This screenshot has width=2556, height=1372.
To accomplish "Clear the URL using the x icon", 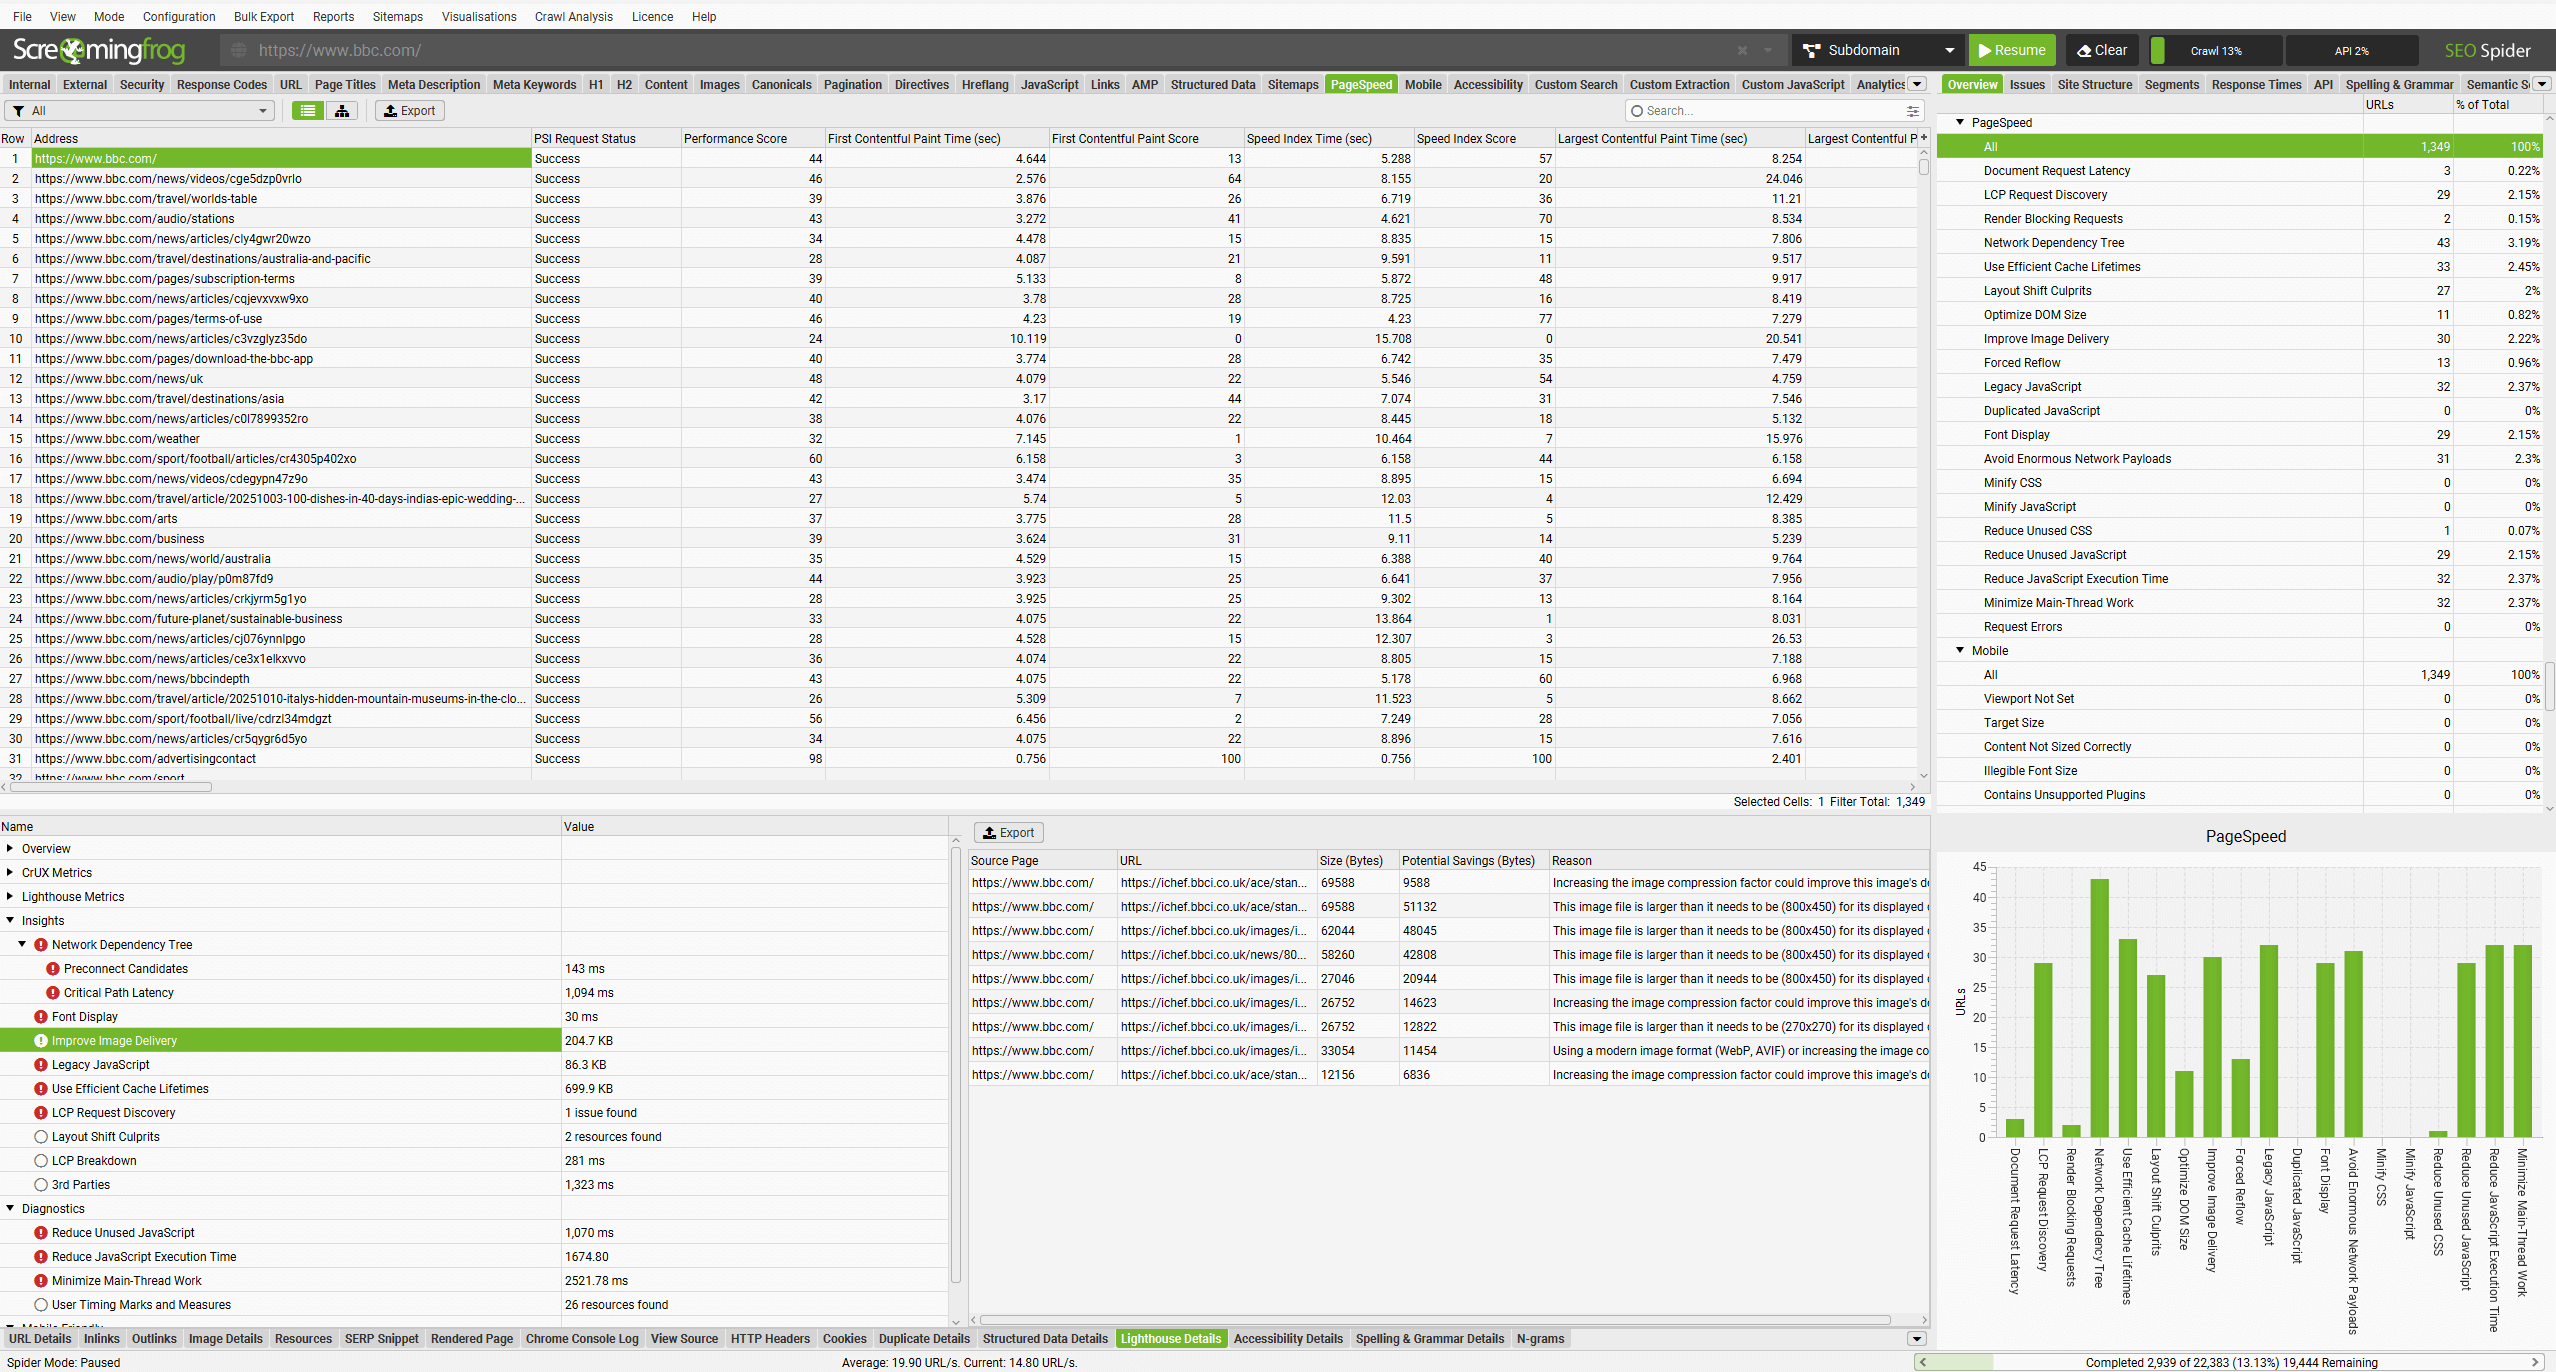I will [x=1741, y=50].
